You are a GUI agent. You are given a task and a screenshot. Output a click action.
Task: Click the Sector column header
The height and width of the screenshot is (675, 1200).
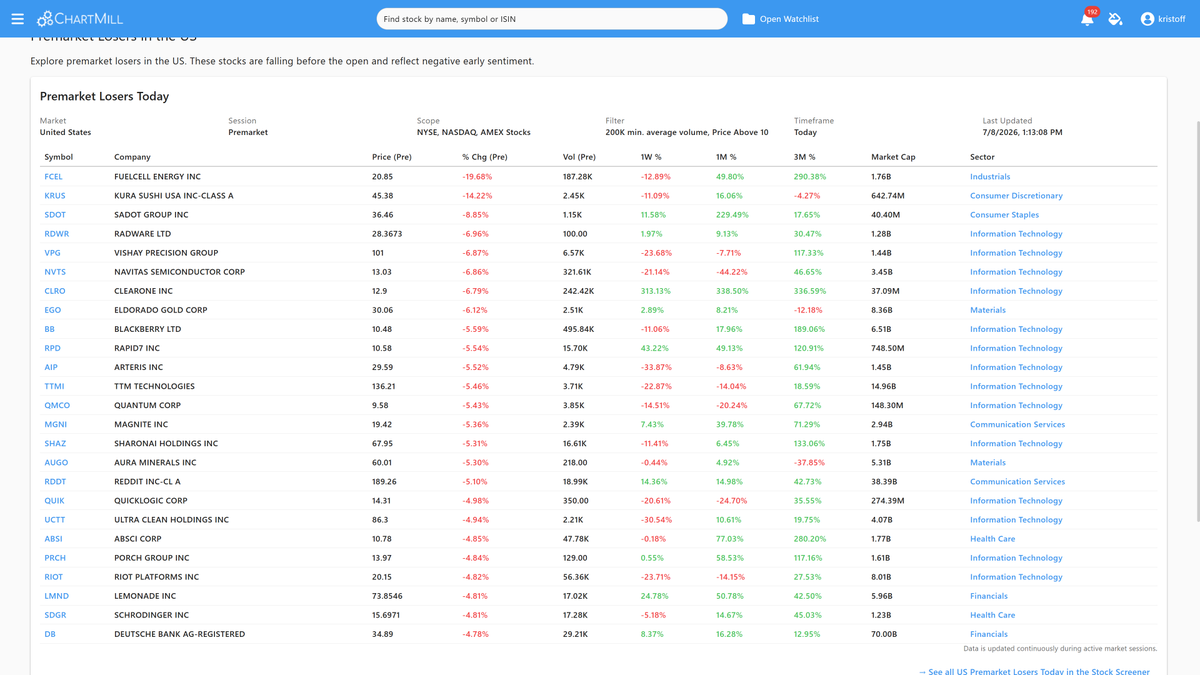(x=982, y=157)
